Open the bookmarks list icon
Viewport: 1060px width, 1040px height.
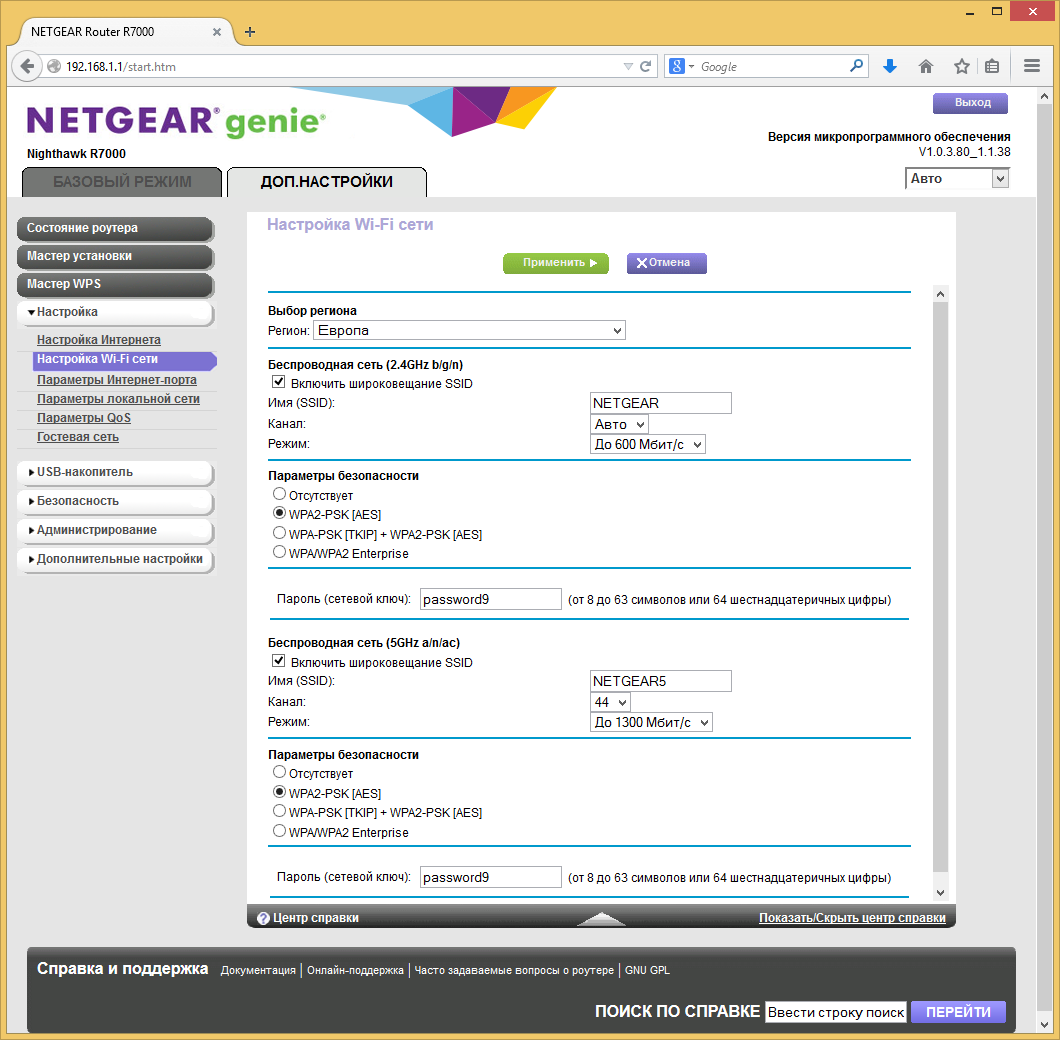[992, 66]
